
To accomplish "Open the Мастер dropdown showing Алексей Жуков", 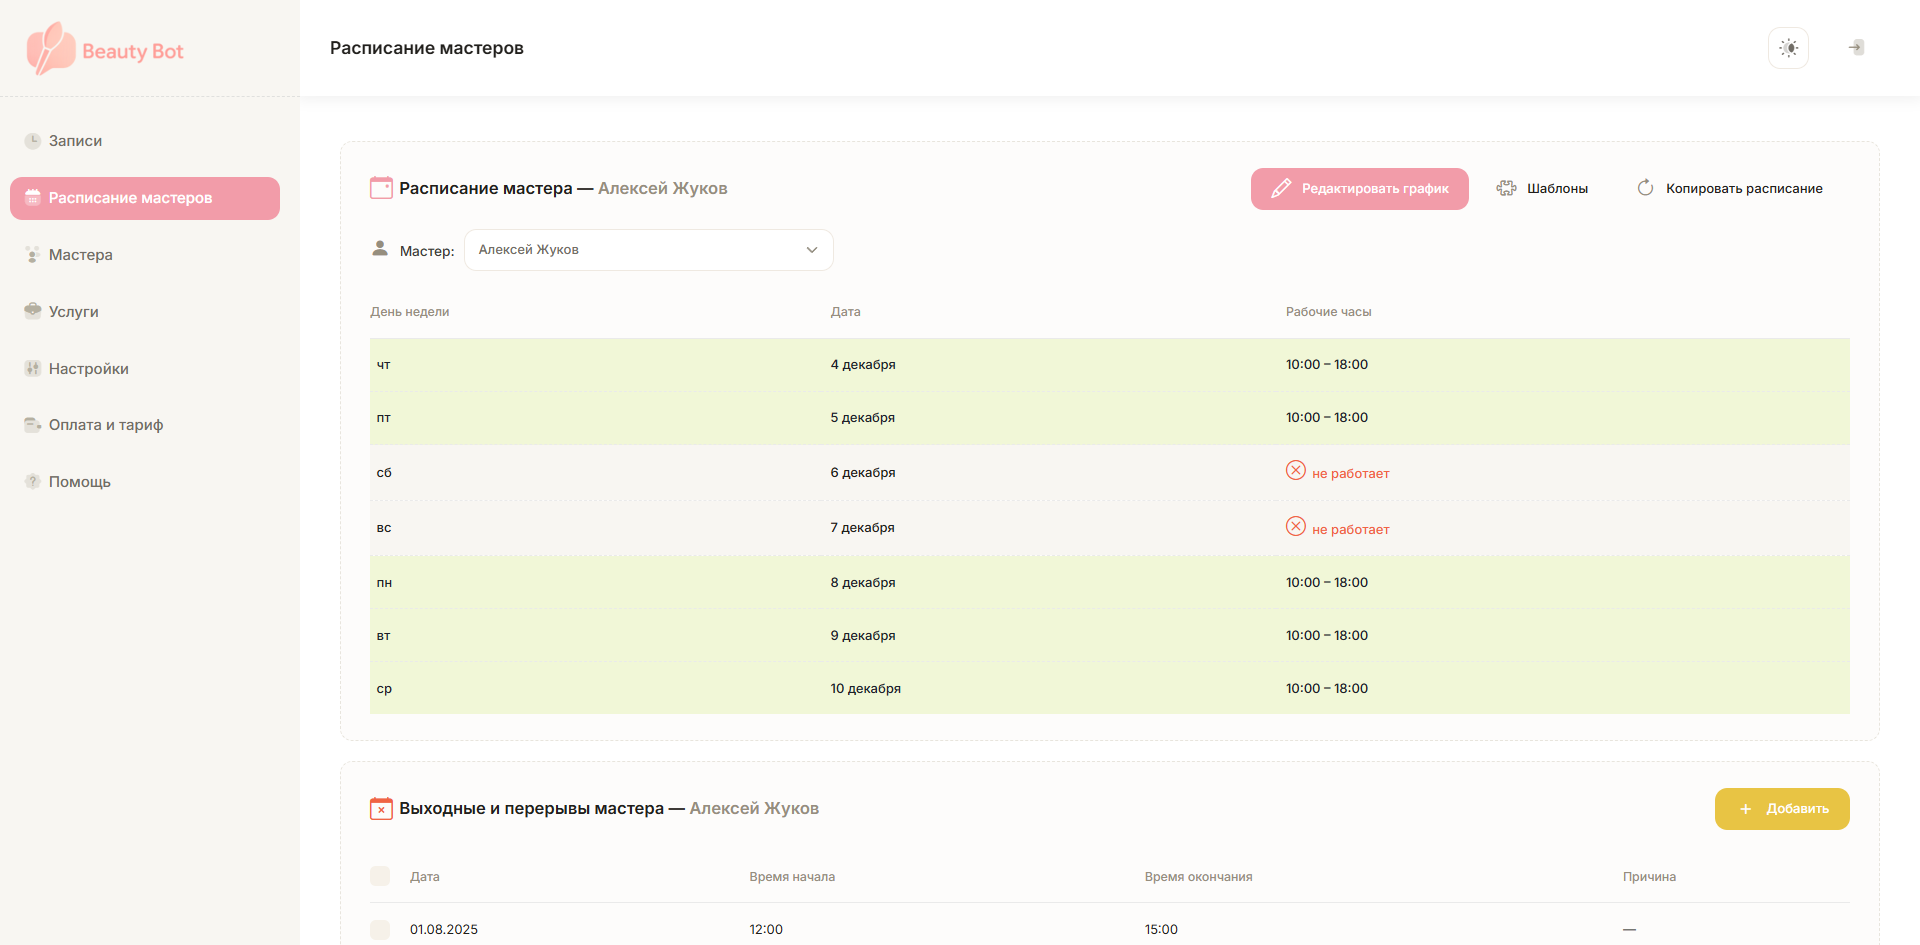I will (648, 250).
